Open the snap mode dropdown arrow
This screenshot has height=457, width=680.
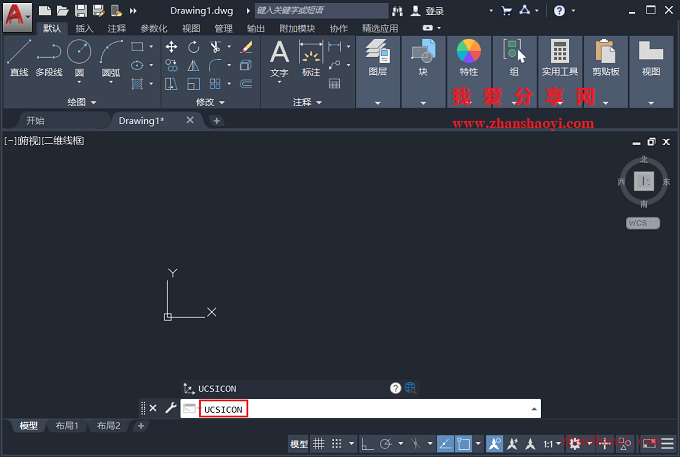click(x=351, y=444)
